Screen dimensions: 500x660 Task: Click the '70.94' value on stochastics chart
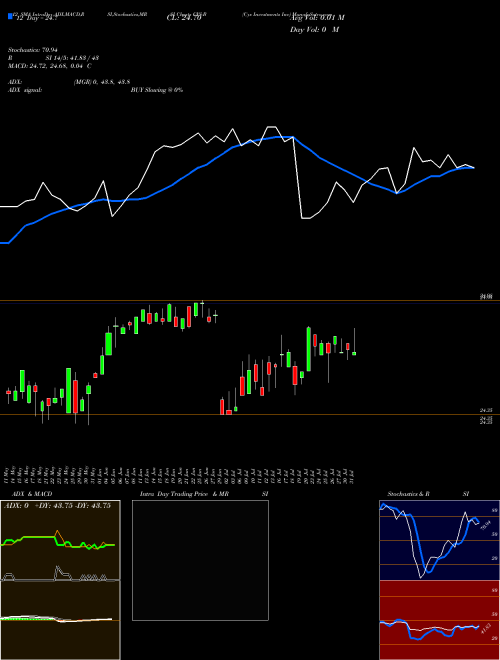(484, 525)
